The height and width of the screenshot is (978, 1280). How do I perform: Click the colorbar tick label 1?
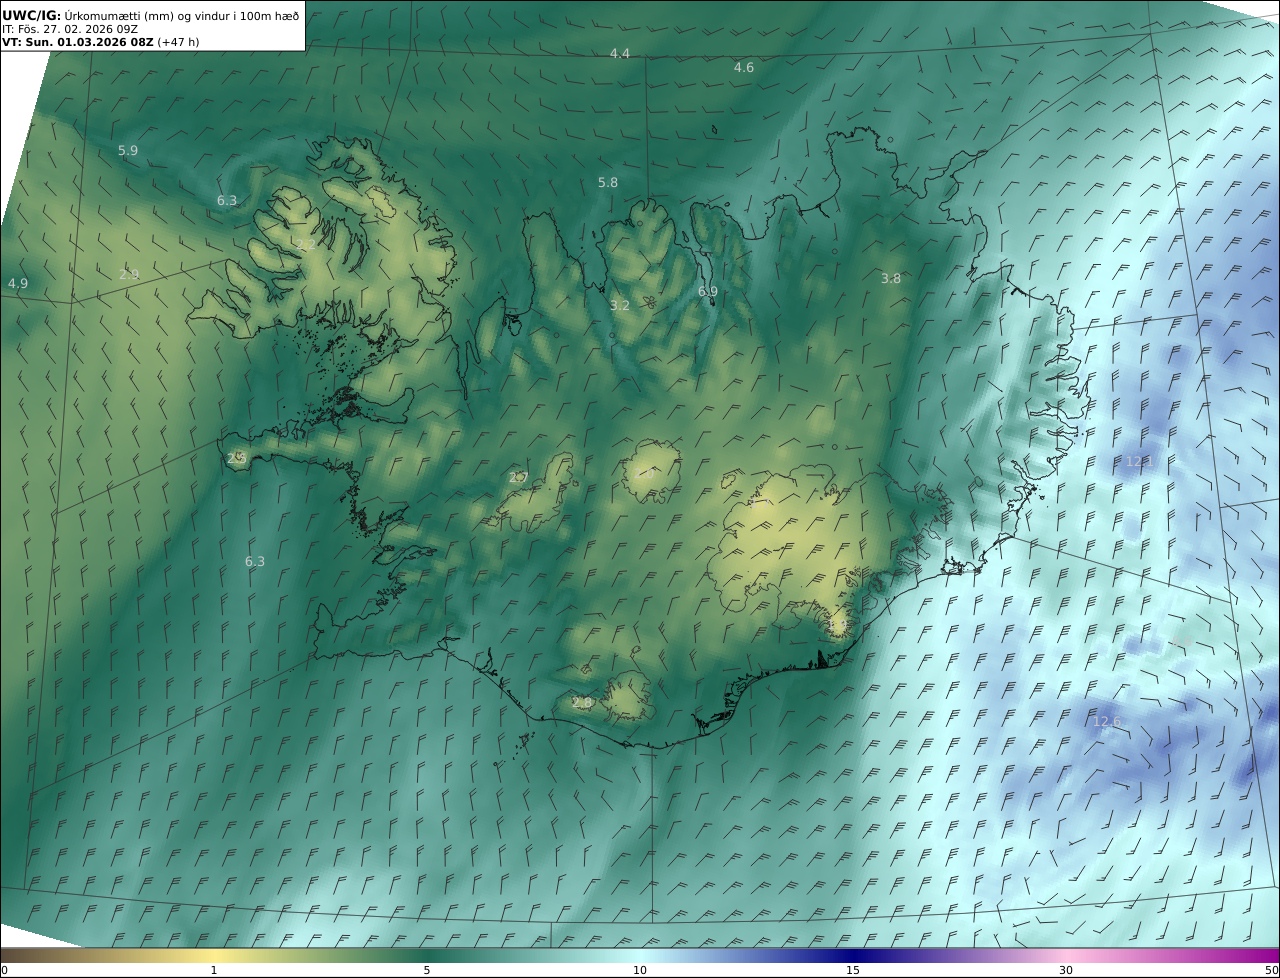pos(214,970)
